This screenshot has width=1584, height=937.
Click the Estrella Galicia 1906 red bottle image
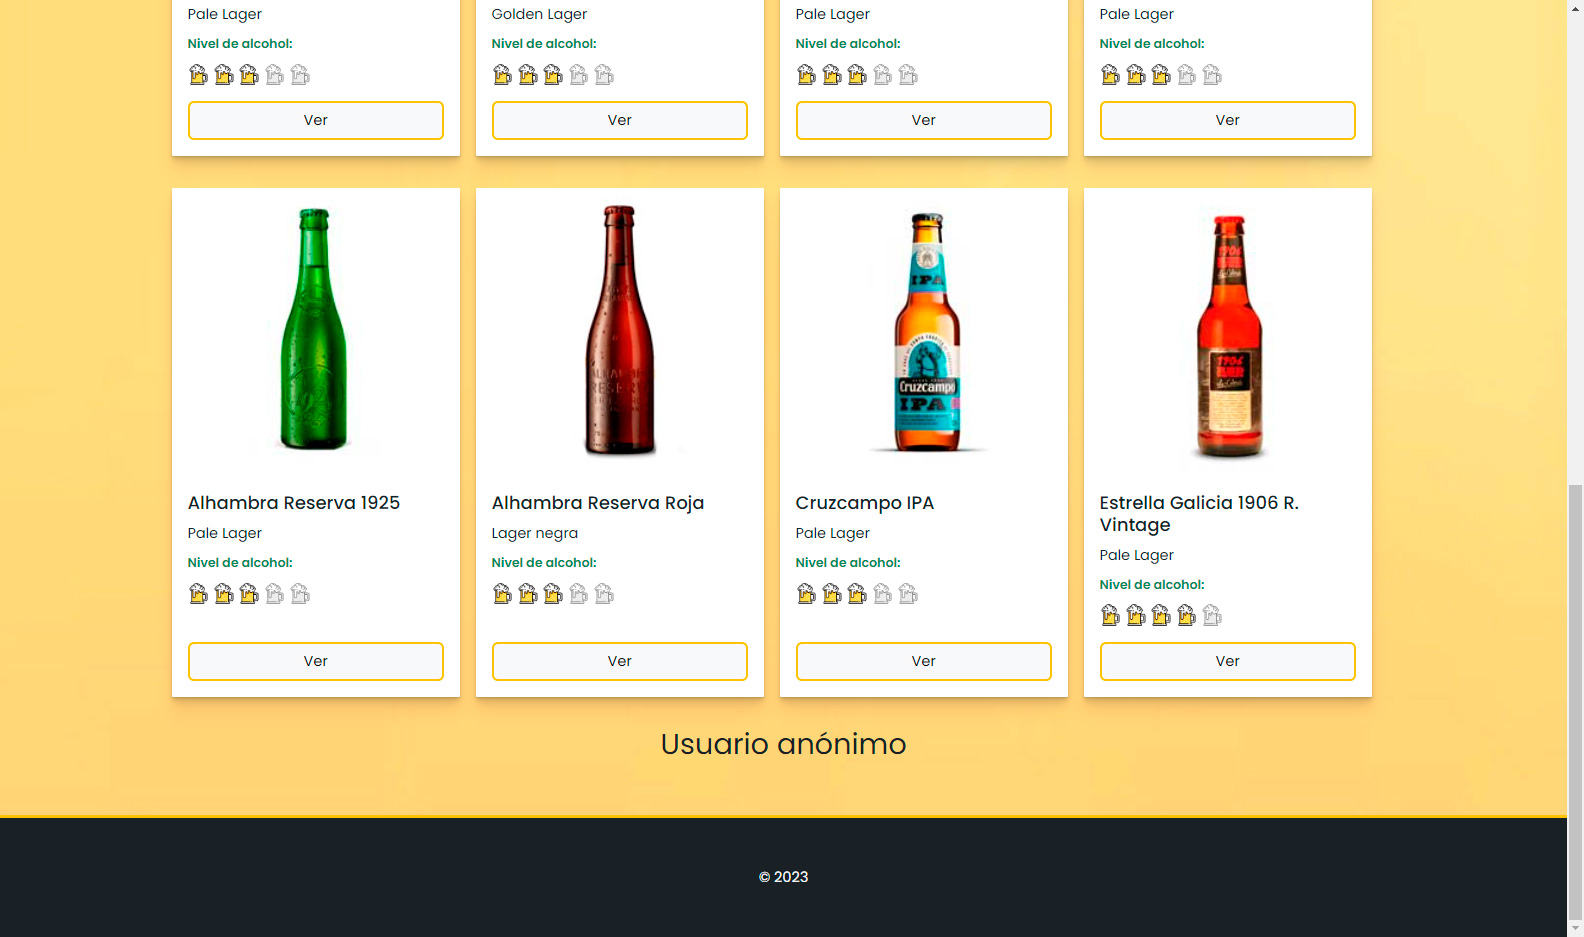click(1230, 336)
